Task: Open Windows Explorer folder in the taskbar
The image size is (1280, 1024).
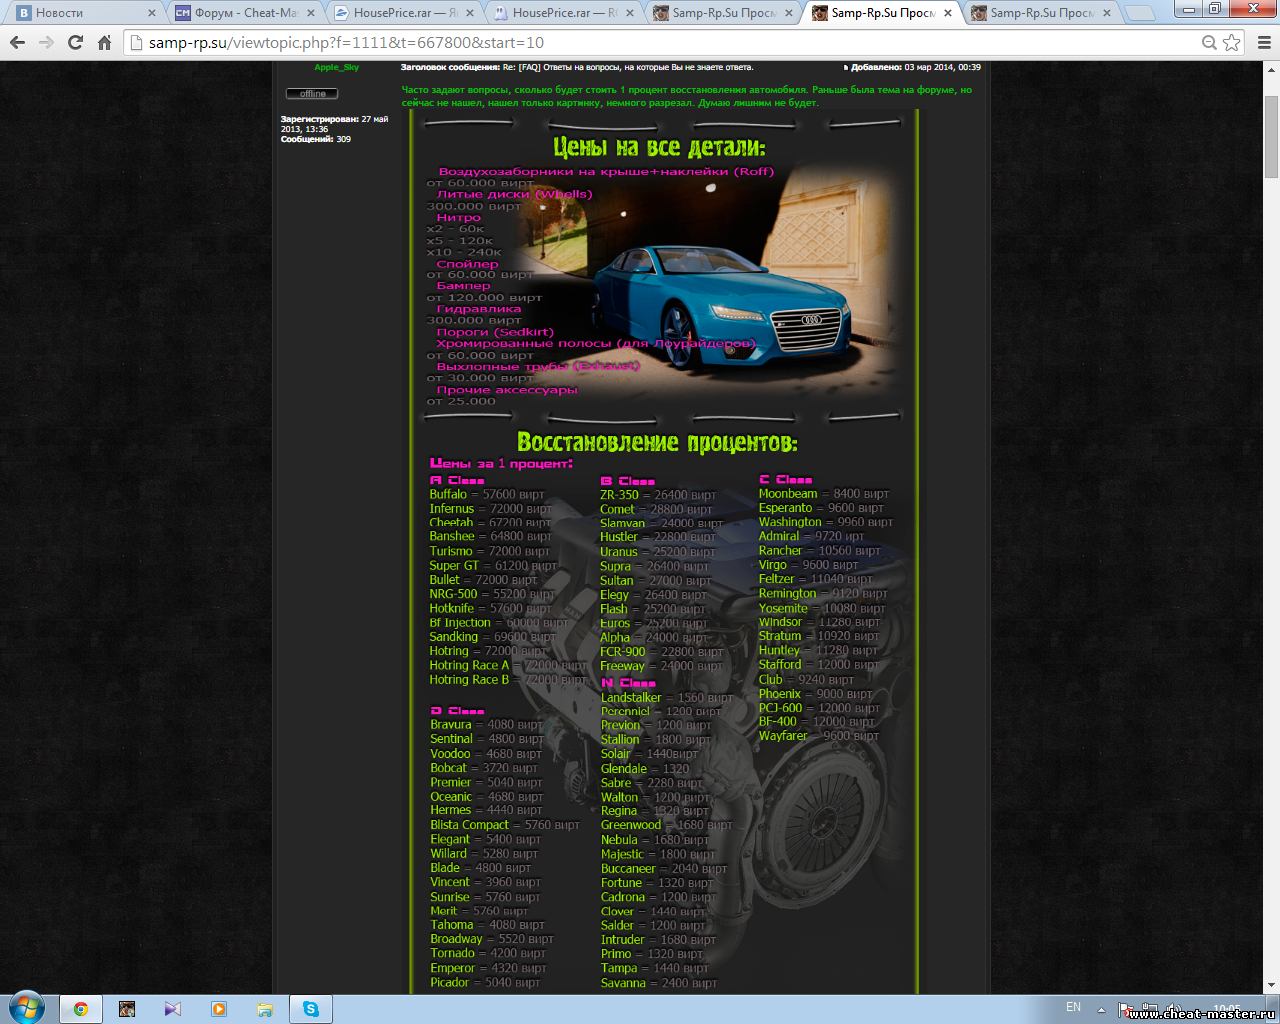Action: 265,1009
